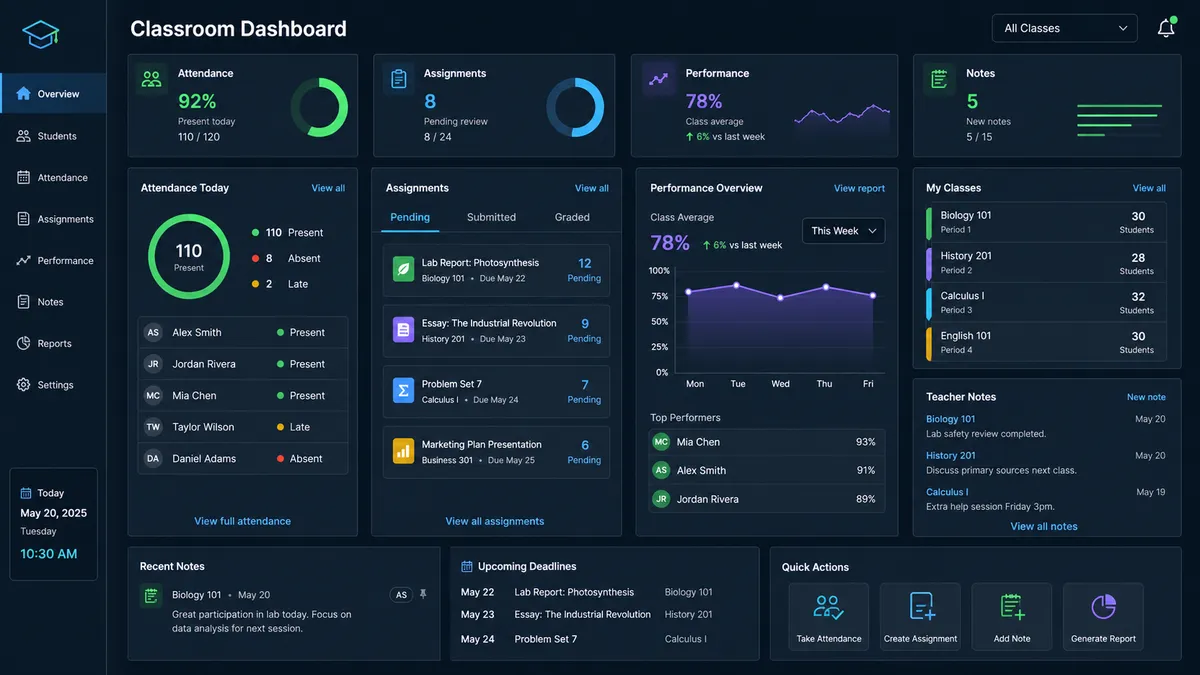Screen dimensions: 1200x675
Task: Click the assignments pending donut chart
Action: (575, 108)
